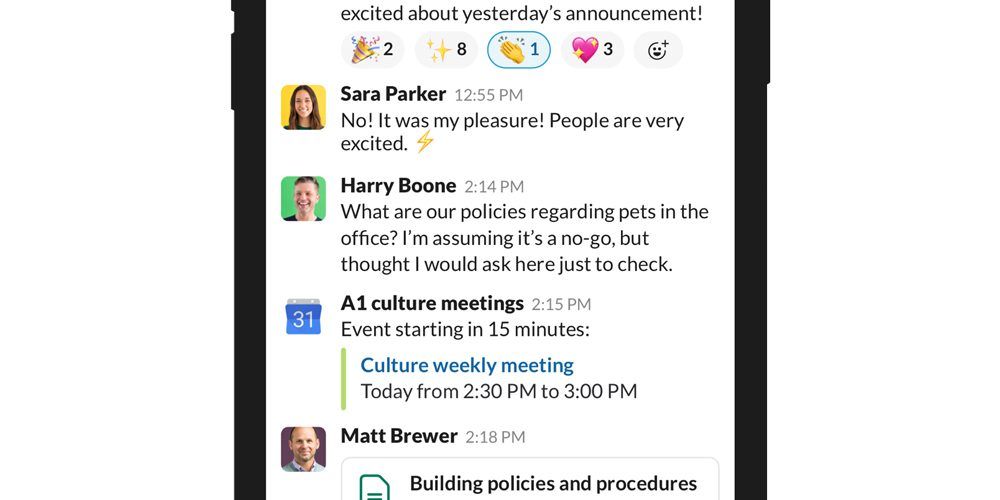Screen dimensions: 1000x500
Task: Open Sara Parker's profile photo
Action: [304, 107]
